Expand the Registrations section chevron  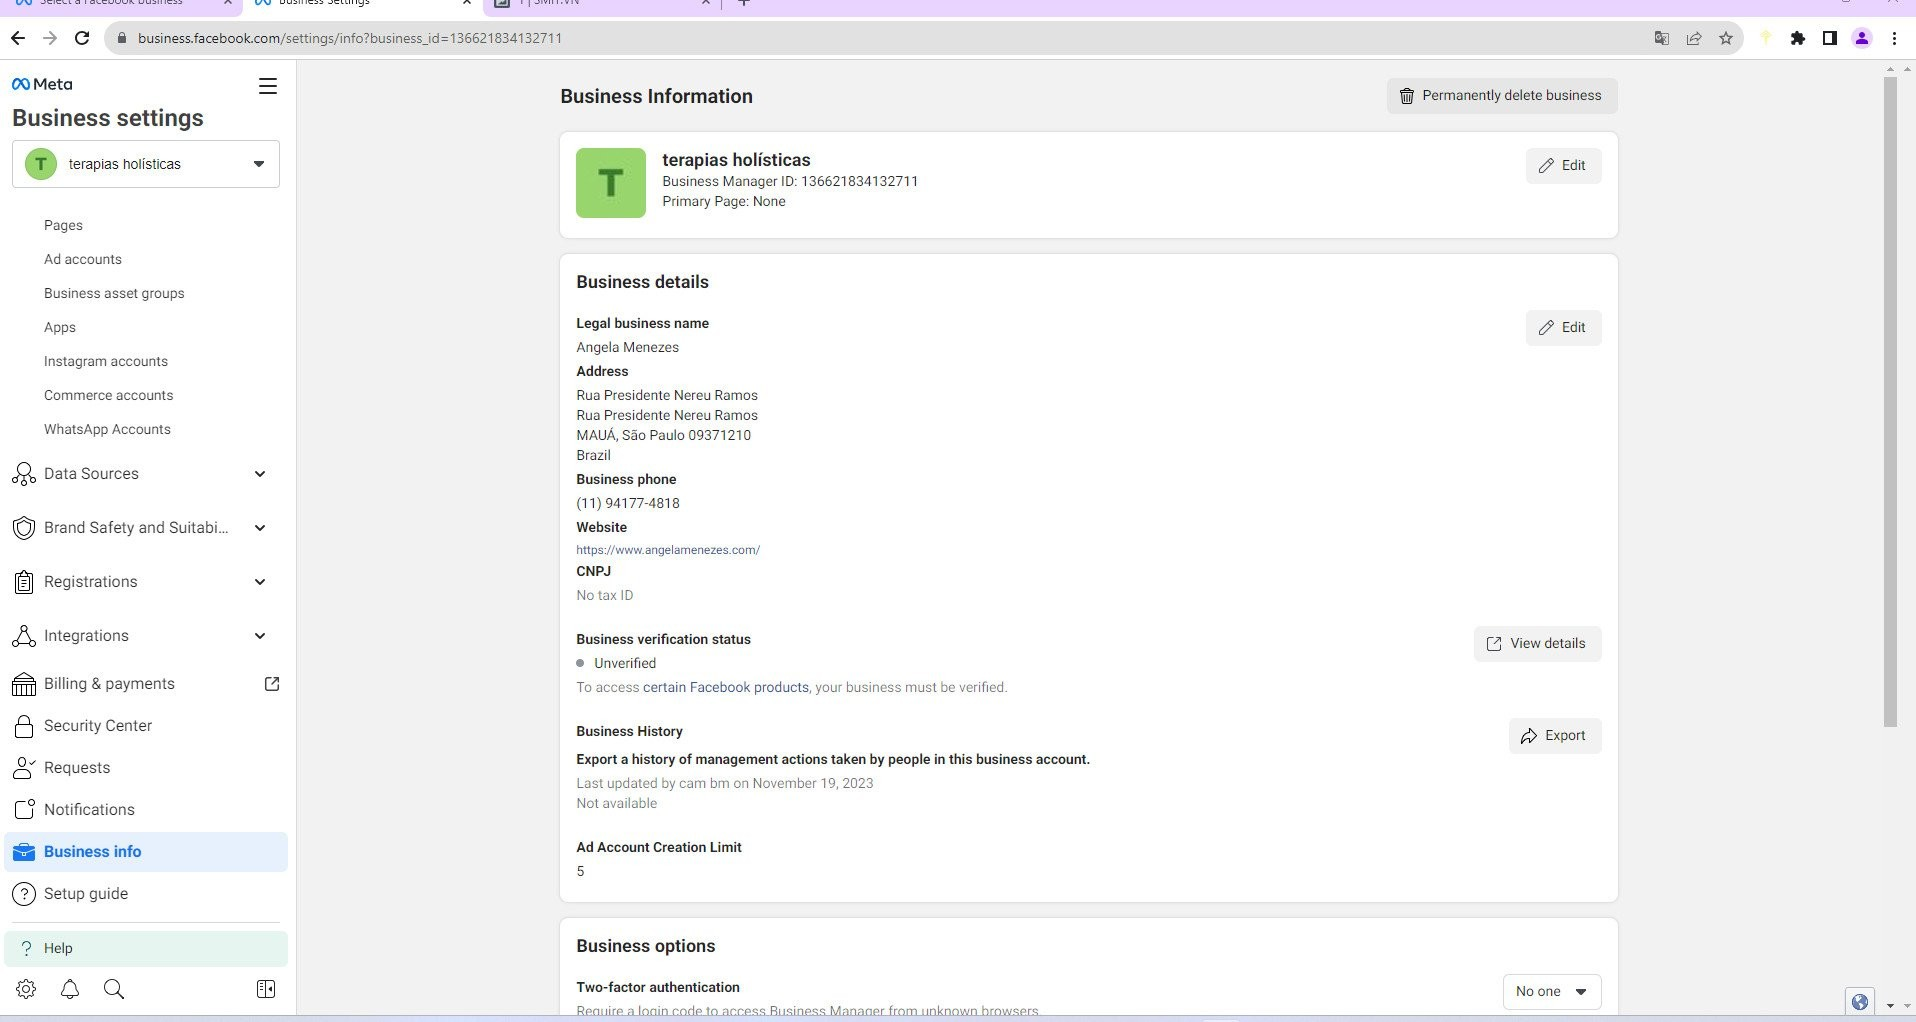[x=260, y=582]
